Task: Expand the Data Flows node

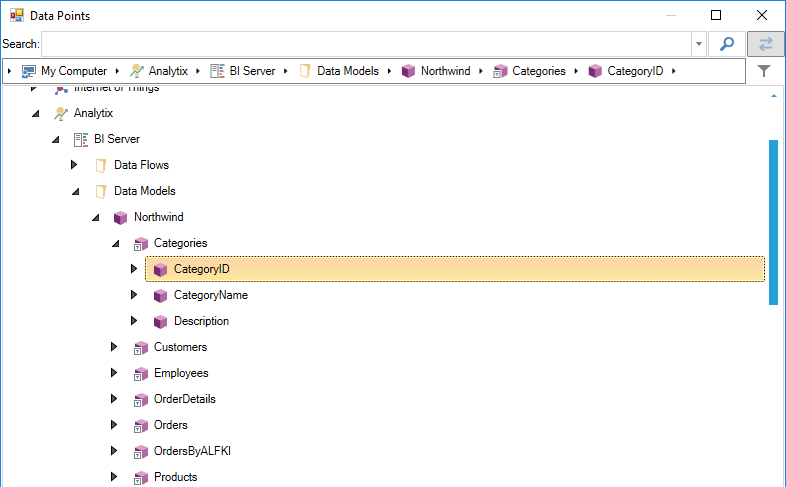Action: 75,165
